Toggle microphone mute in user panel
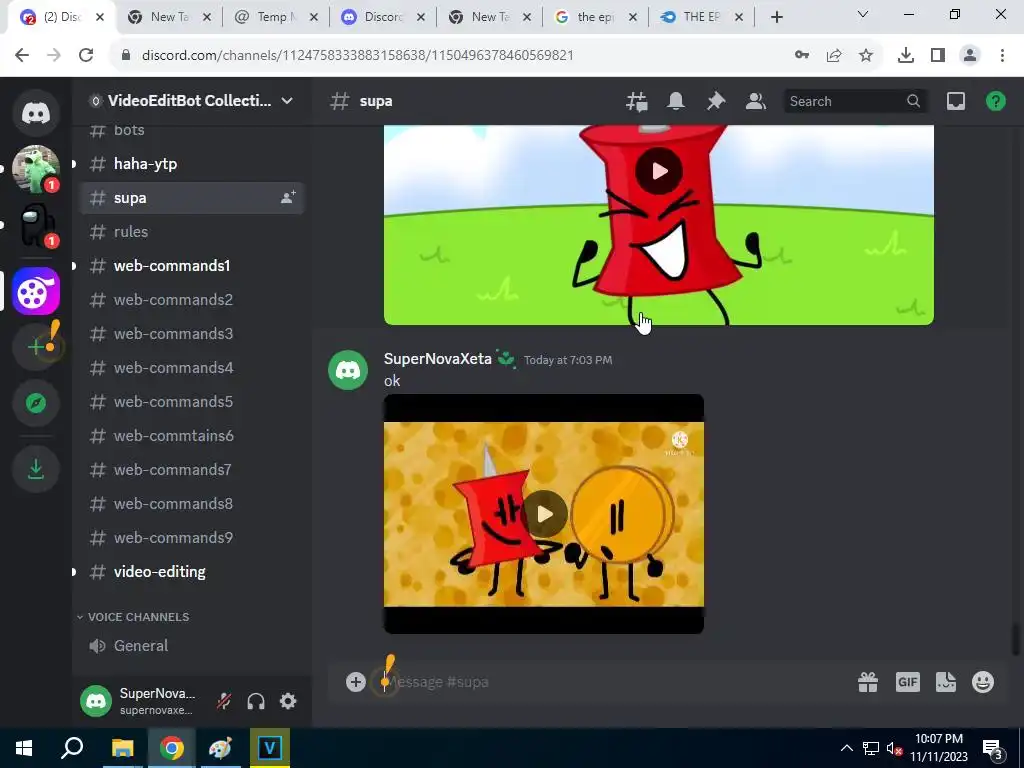Viewport: 1024px width, 768px height. point(224,701)
